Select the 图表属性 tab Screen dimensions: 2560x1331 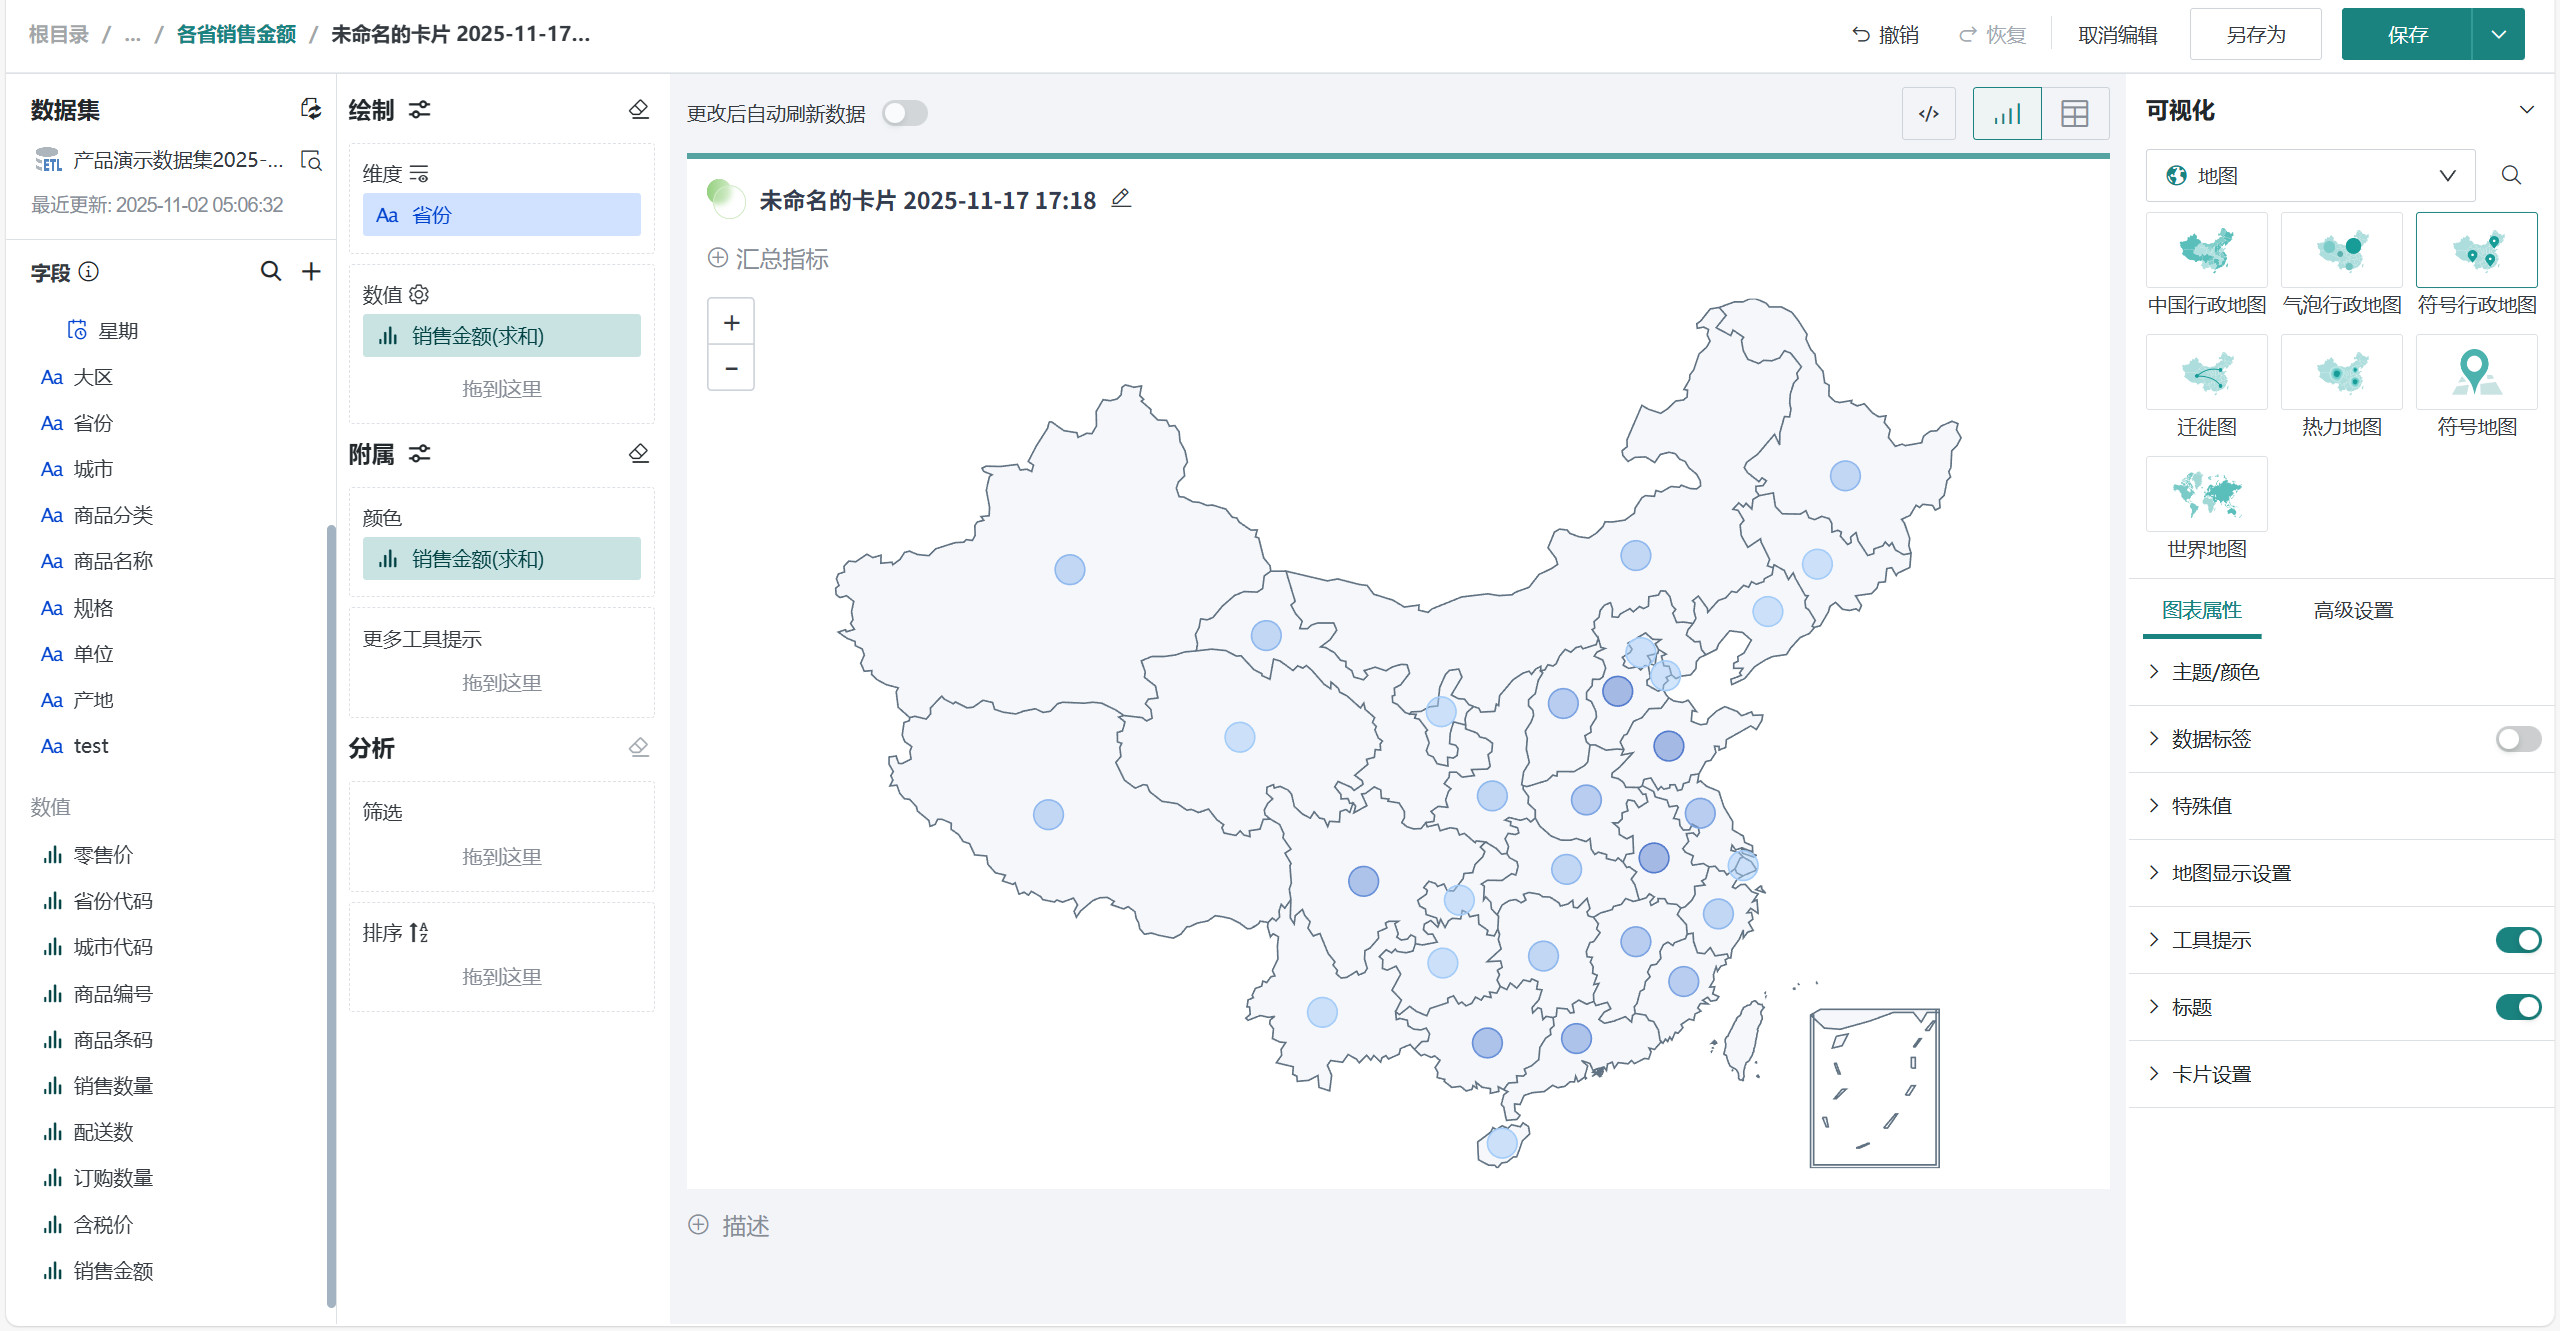pos(2202,610)
